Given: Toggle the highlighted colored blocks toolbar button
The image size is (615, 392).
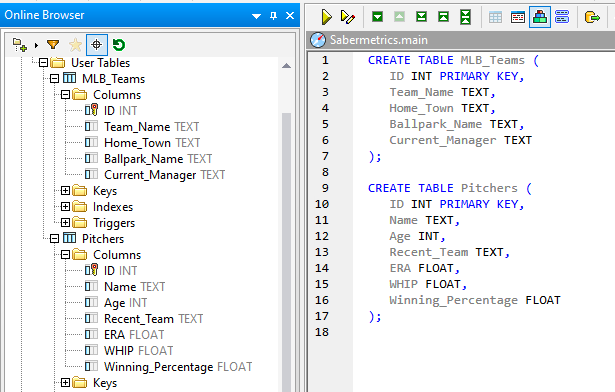Looking at the screenshot, I should tap(540, 17).
